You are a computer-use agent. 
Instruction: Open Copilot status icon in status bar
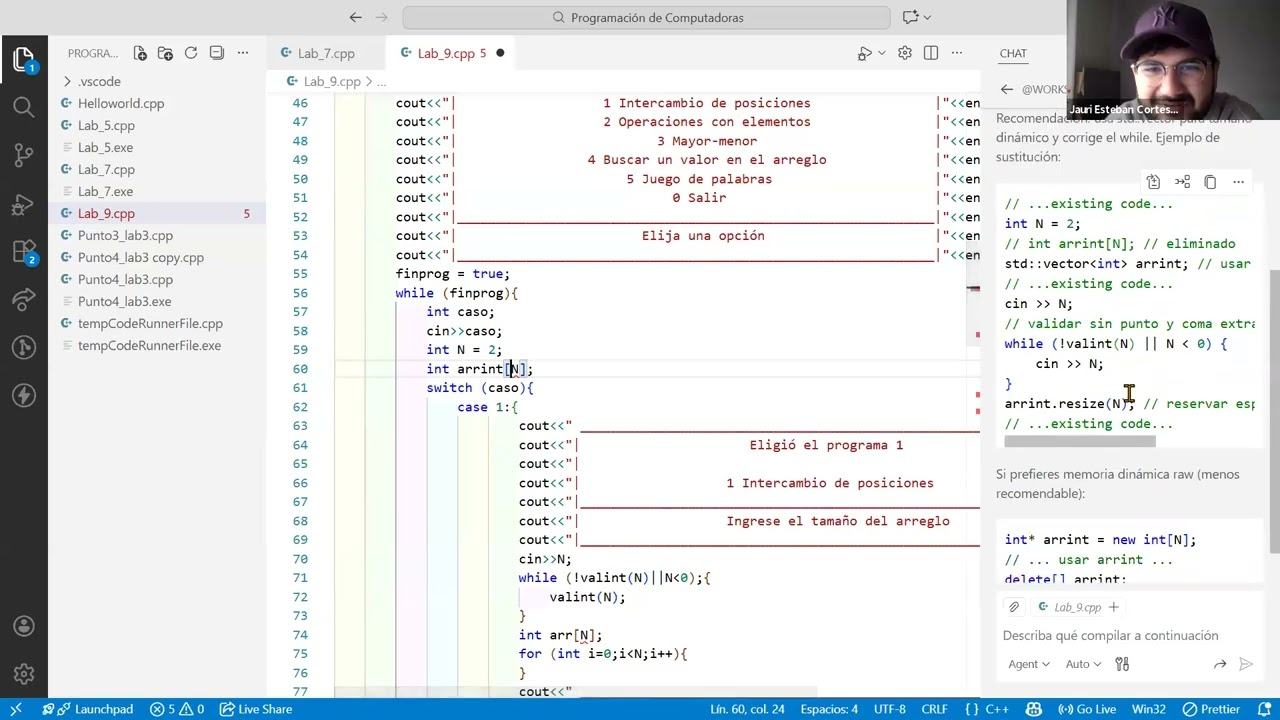pos(1034,709)
